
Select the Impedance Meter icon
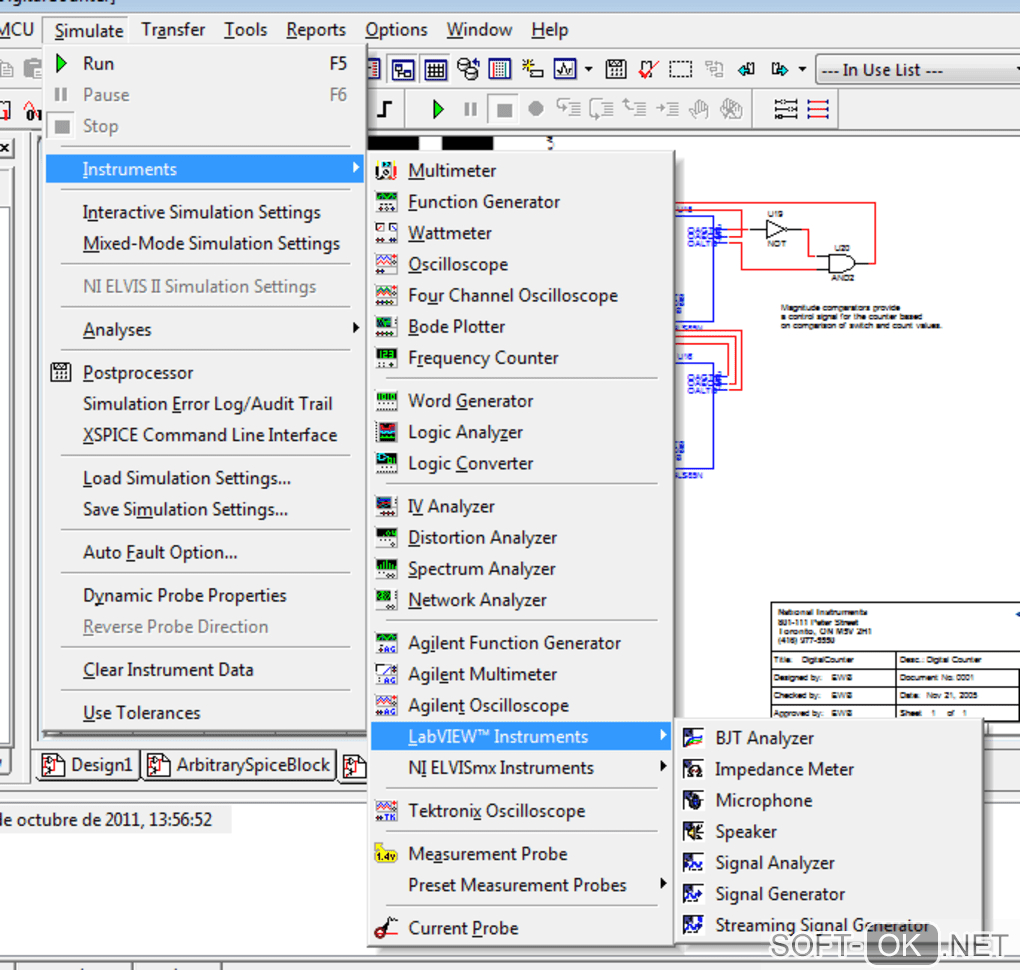[x=693, y=770]
